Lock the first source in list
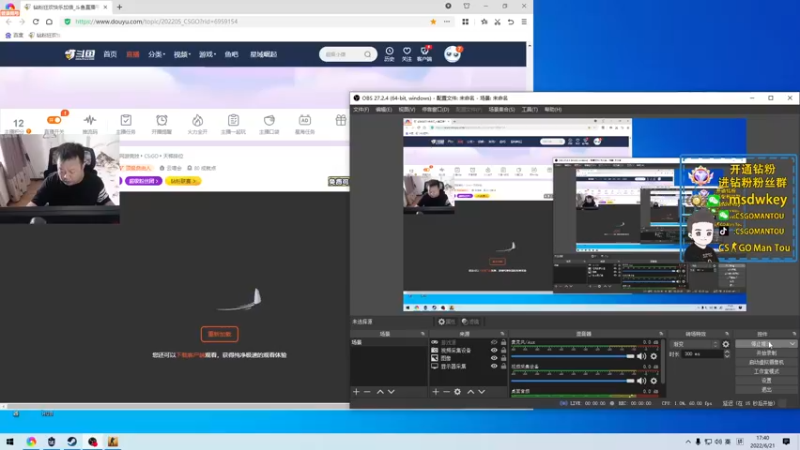The height and width of the screenshot is (450, 800). coord(504,342)
